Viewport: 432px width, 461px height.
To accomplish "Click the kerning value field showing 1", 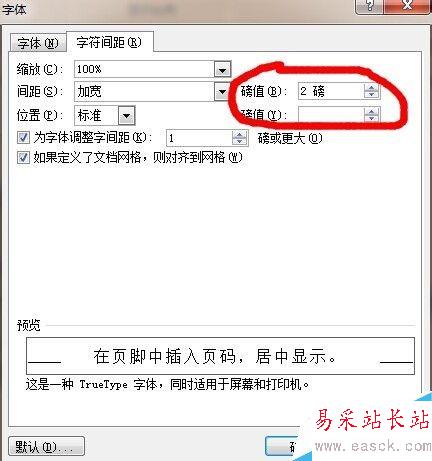I will [x=199, y=138].
